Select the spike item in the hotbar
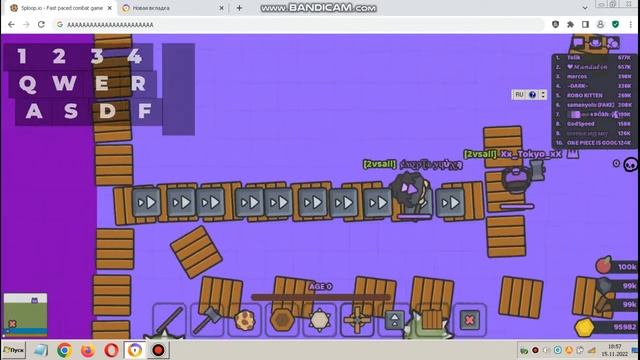This screenshot has width=640, height=360. (x=320, y=320)
